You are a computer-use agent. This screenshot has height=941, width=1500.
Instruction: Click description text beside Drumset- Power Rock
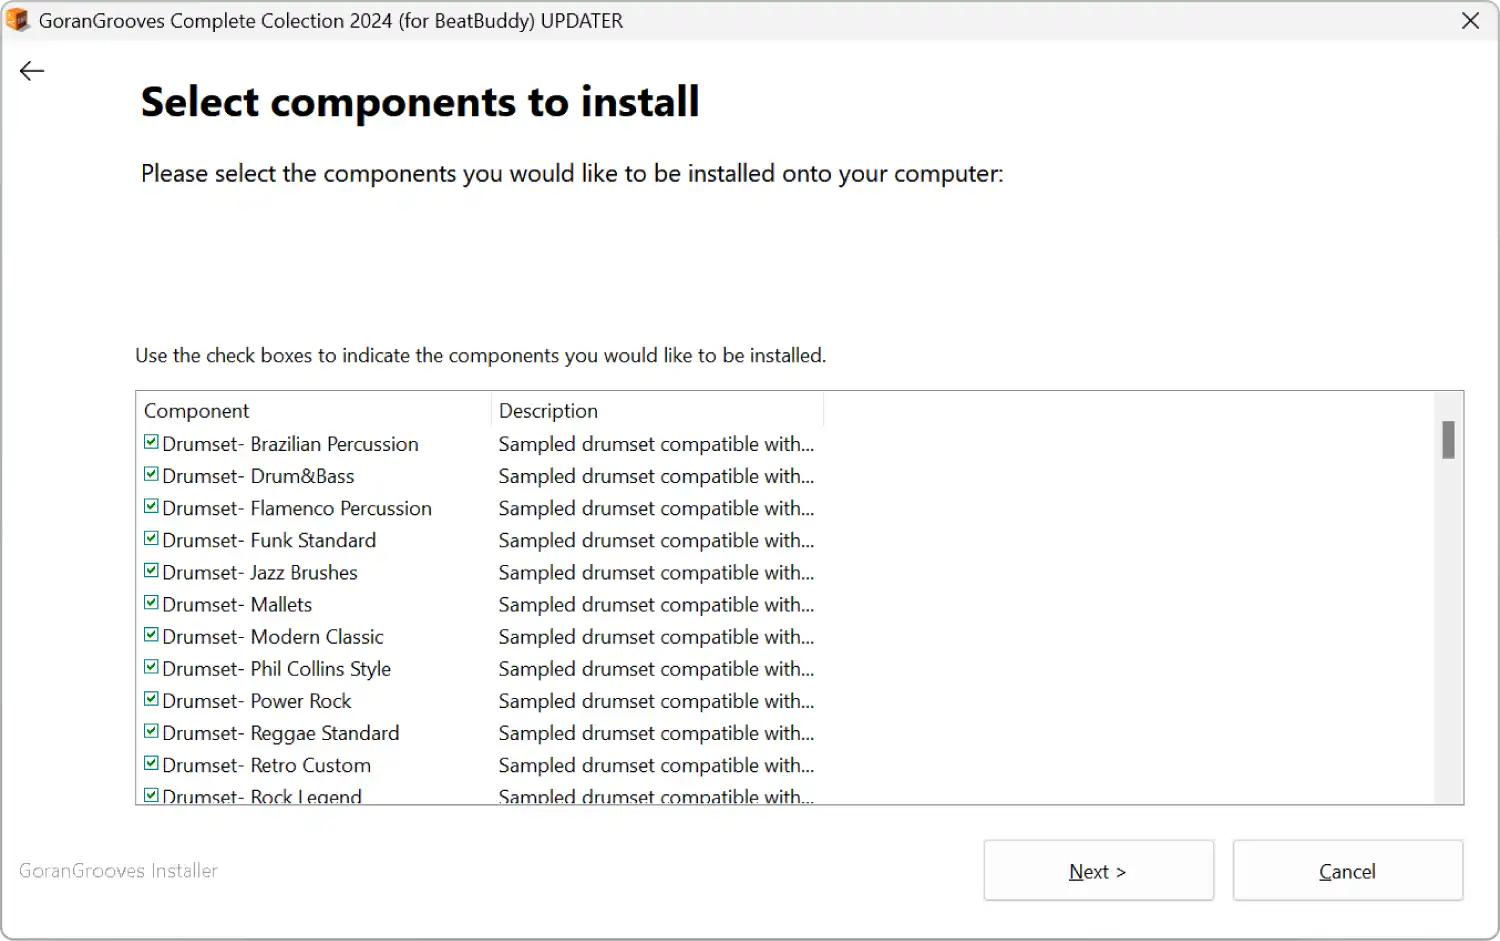pyautogui.click(x=656, y=701)
